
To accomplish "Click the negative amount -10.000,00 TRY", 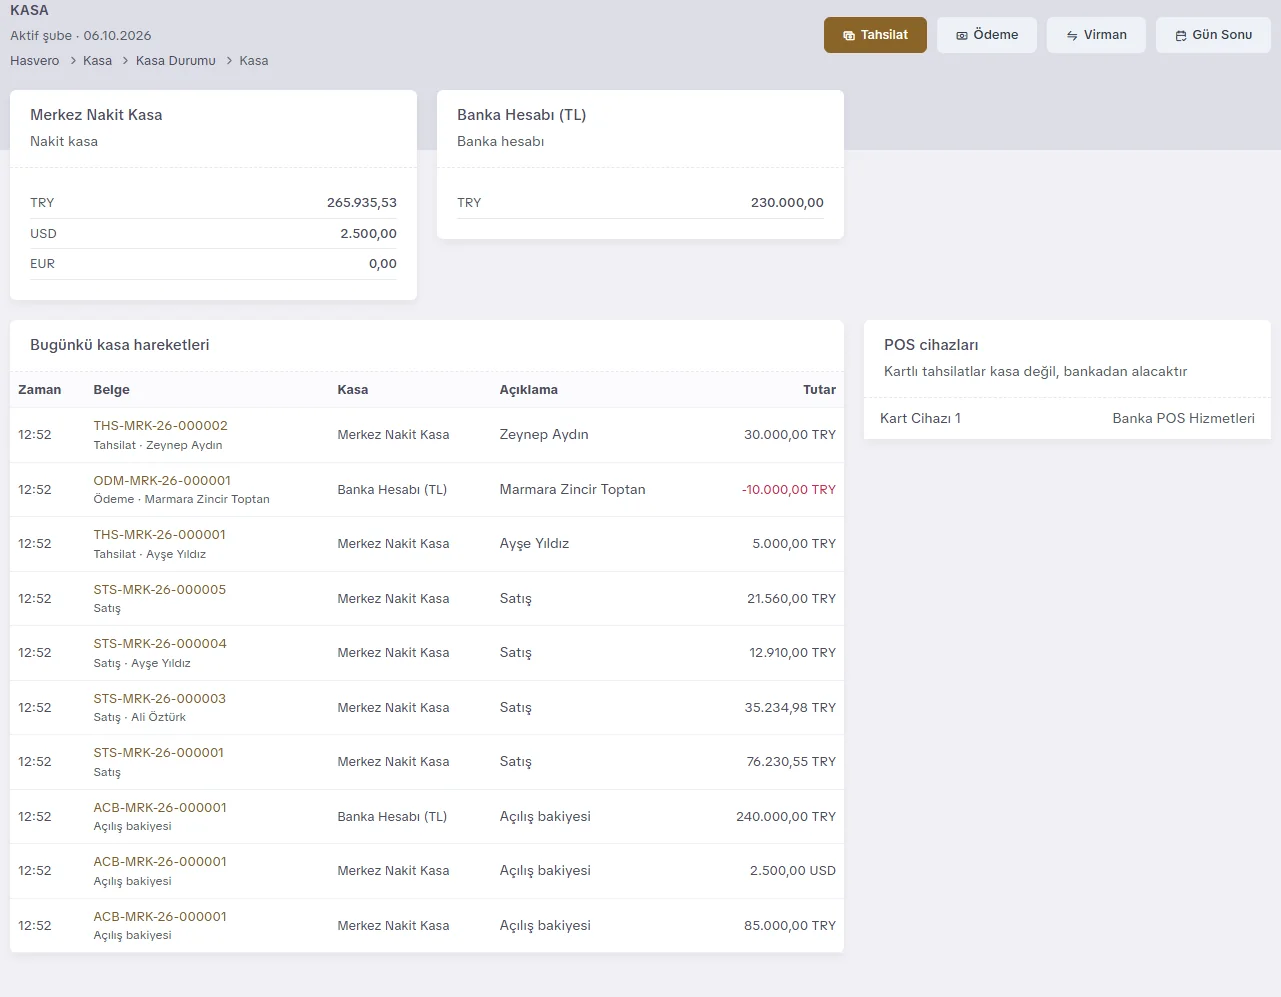I will coord(789,490).
